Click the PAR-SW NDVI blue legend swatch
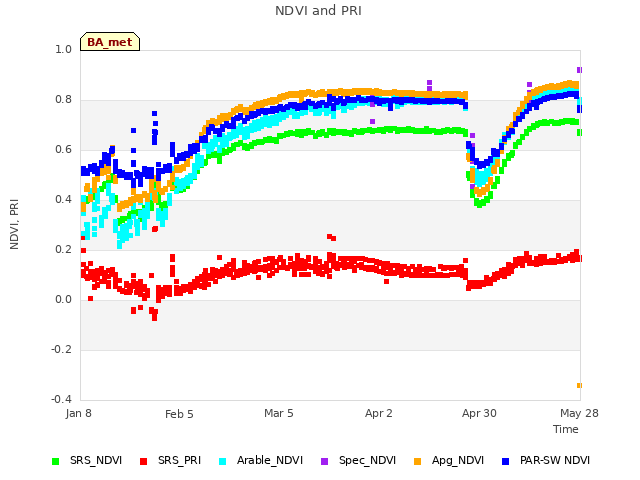Screen dimensions: 640x480 click(x=505, y=461)
